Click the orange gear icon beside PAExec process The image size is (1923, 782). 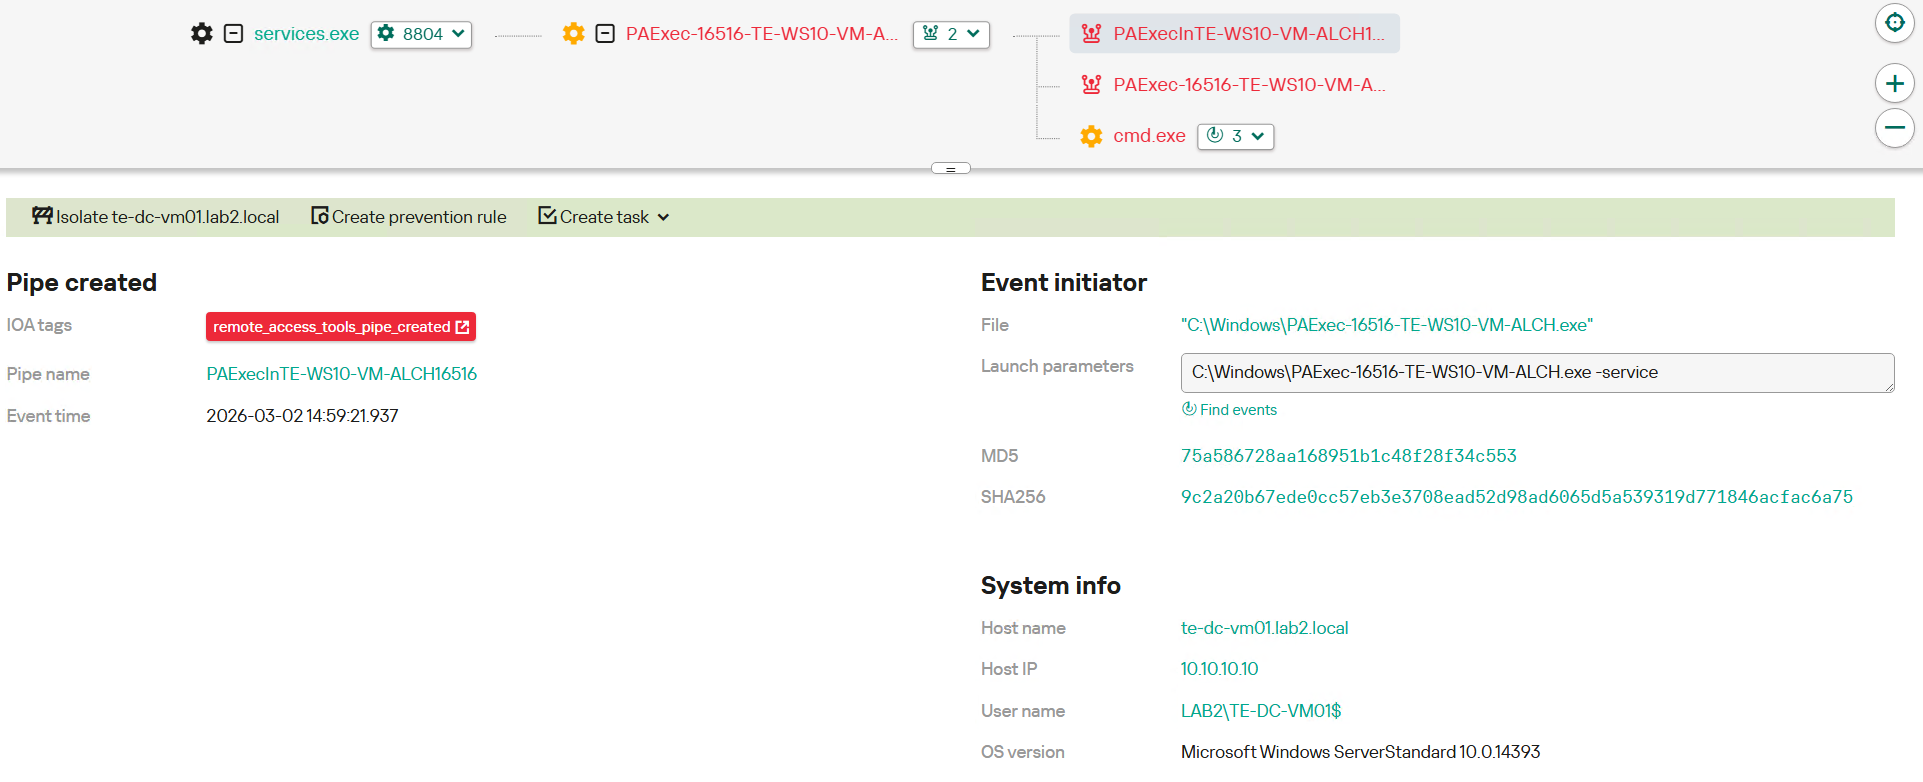pos(573,34)
